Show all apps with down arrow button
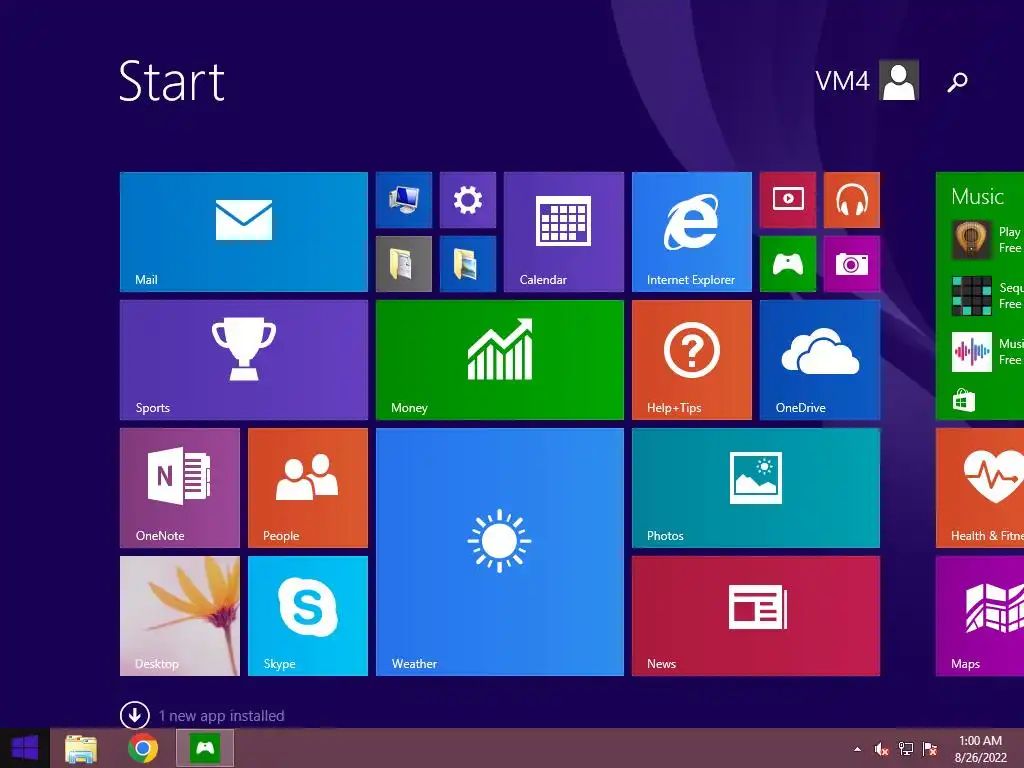 pyautogui.click(x=135, y=715)
